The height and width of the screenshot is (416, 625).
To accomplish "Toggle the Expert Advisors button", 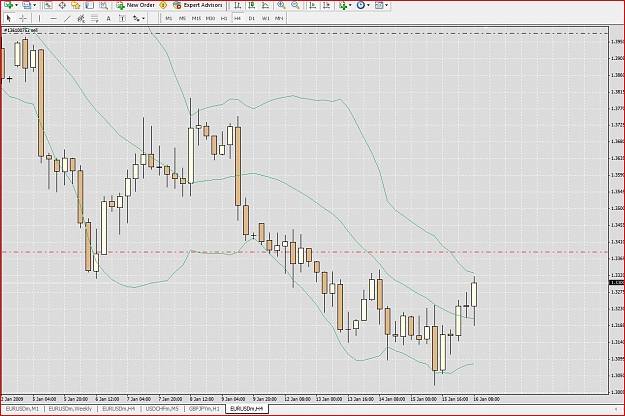I will click(198, 5).
